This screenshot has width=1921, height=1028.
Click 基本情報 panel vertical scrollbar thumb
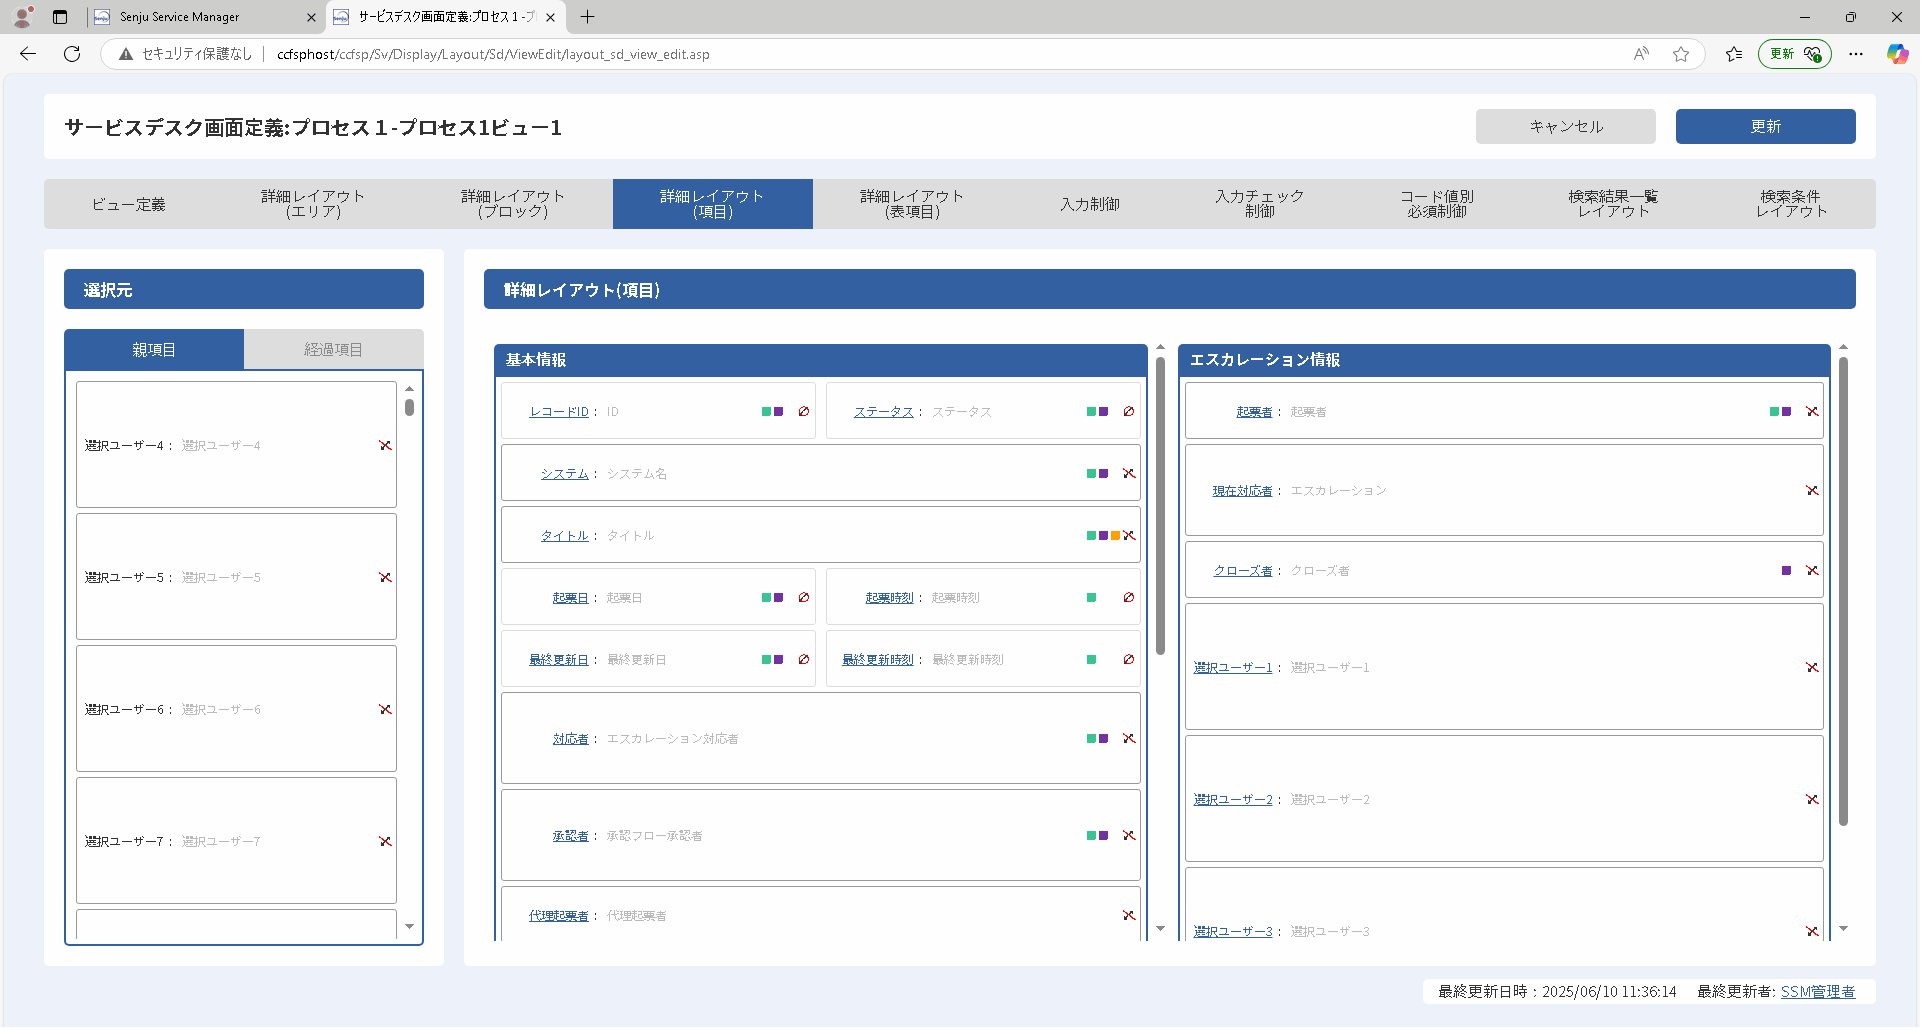pyautogui.click(x=1161, y=506)
